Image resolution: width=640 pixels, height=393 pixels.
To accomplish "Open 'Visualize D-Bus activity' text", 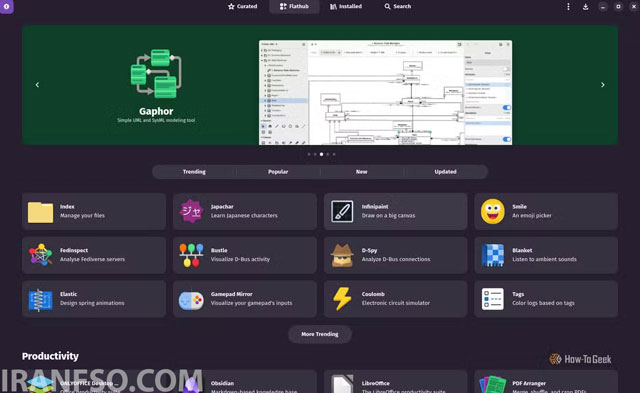I will (x=240, y=259).
